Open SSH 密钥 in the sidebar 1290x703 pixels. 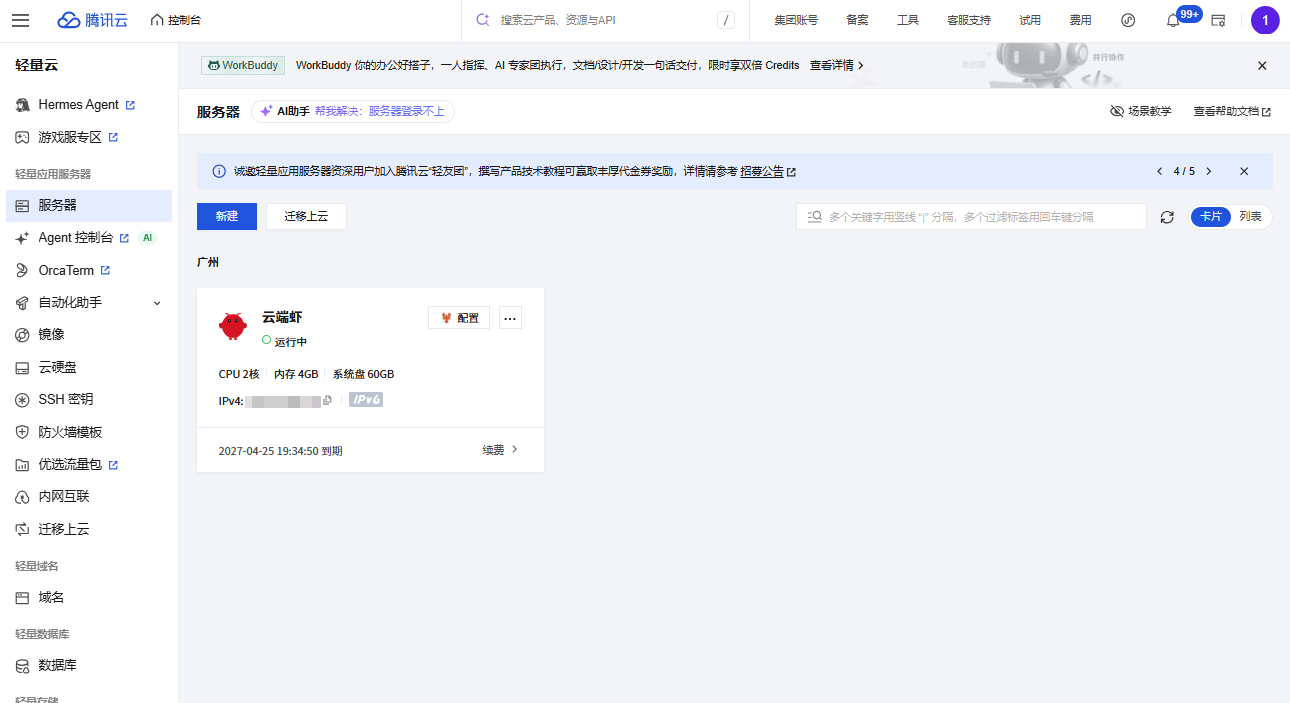89,399
